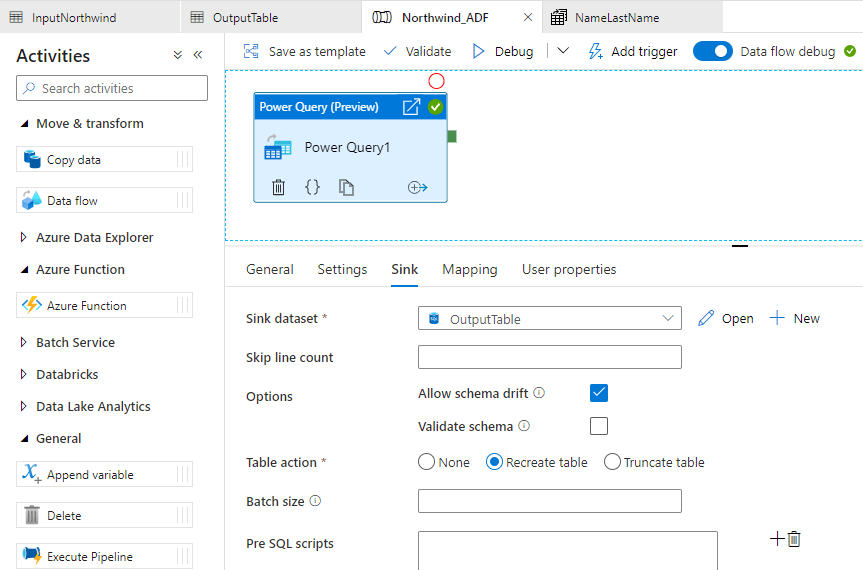Select Truncate table radio option
Screen dimensions: 863x570
612,462
